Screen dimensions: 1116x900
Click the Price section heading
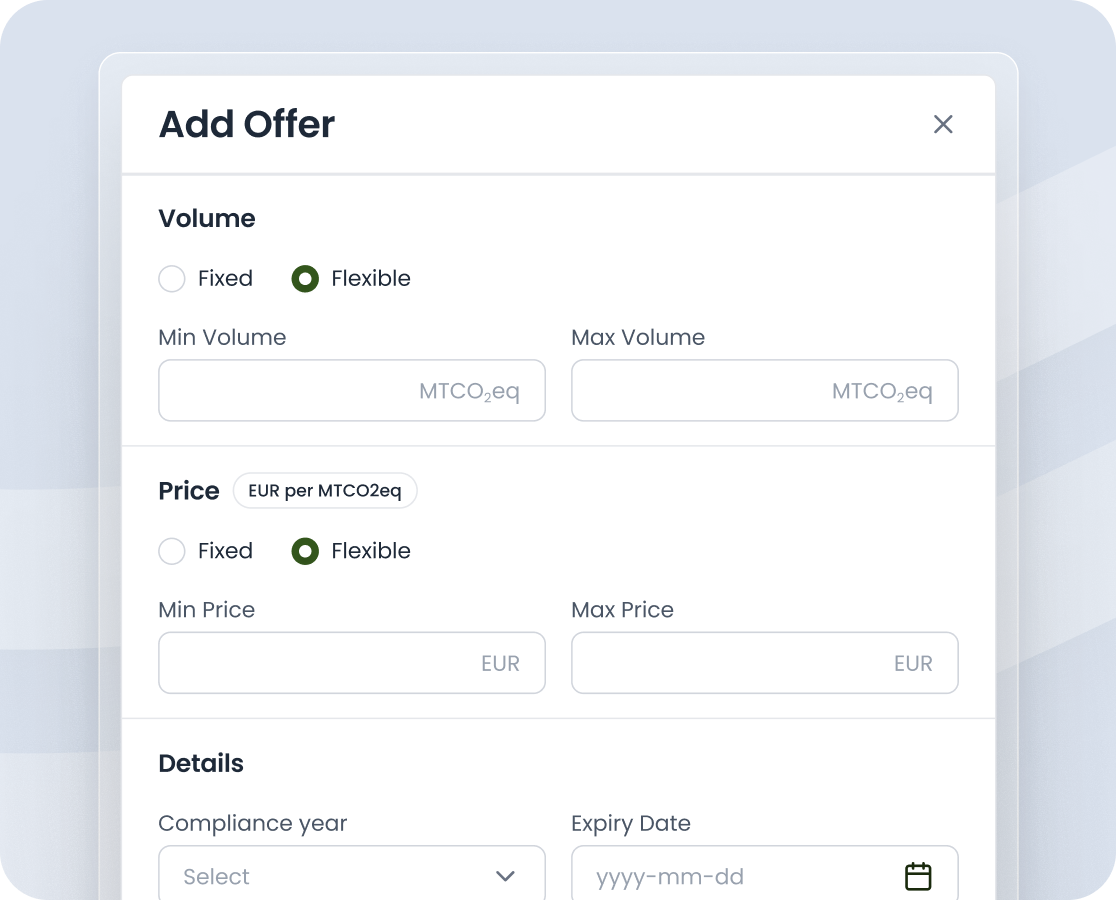pos(189,491)
